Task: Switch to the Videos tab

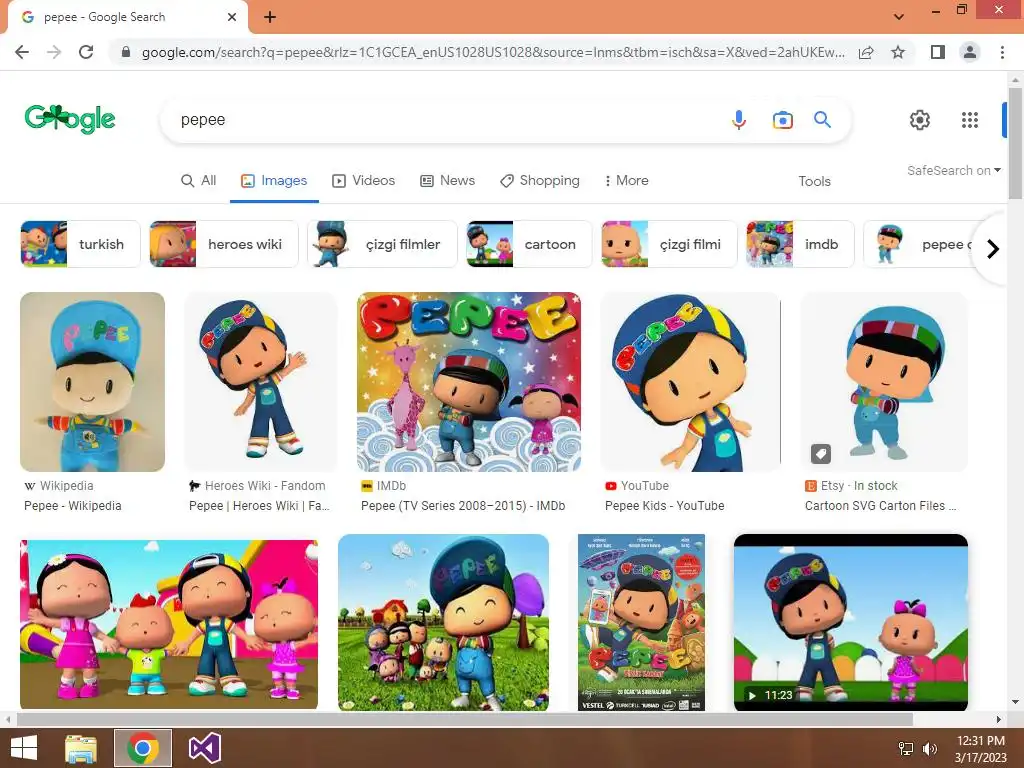Action: pos(363,180)
